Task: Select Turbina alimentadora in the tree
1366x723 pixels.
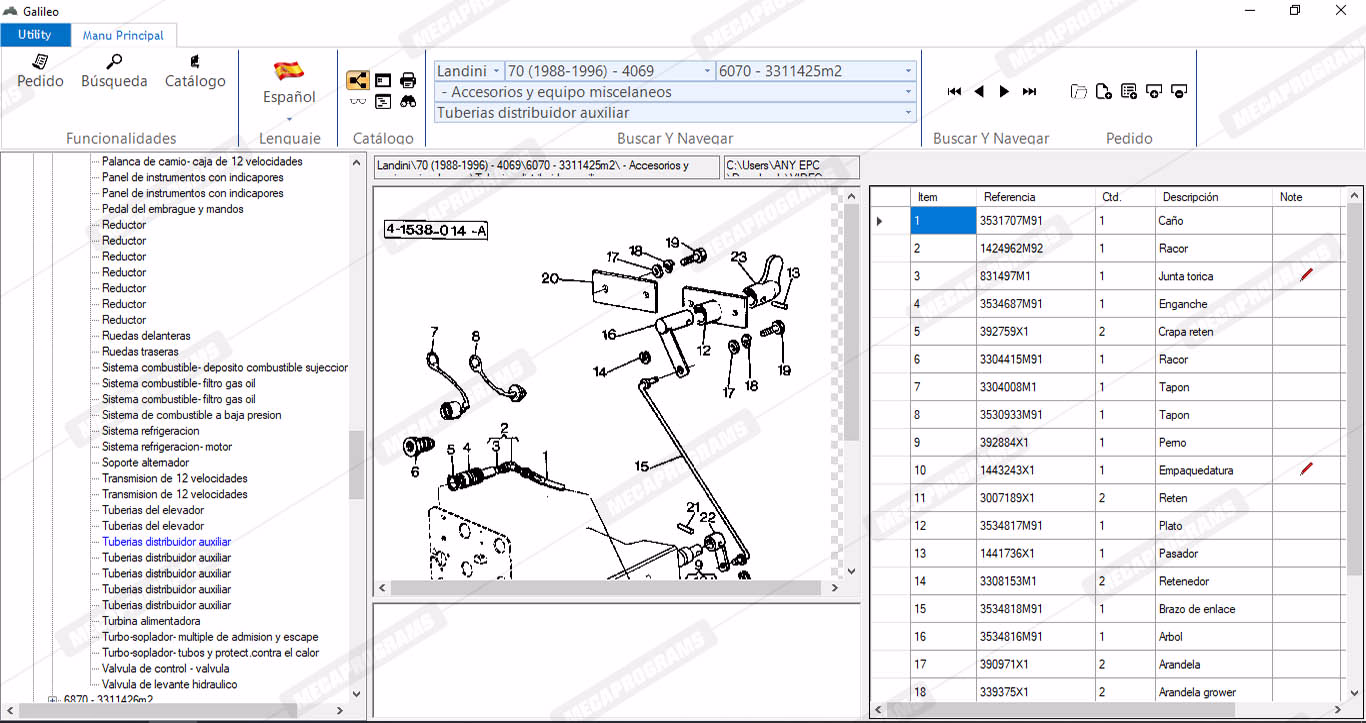Action: (151, 621)
